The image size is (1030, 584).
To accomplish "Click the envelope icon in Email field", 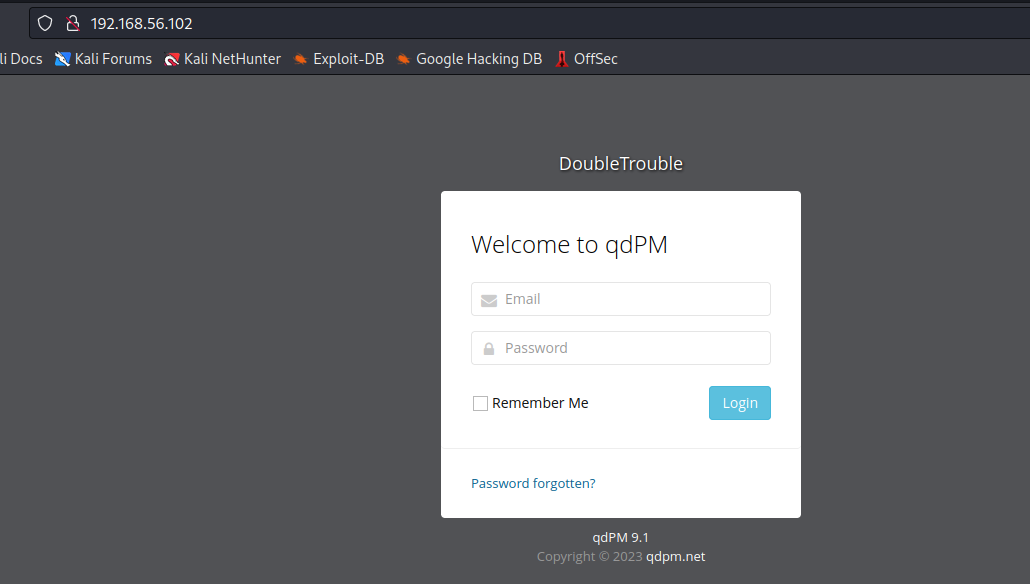I will tap(489, 300).
